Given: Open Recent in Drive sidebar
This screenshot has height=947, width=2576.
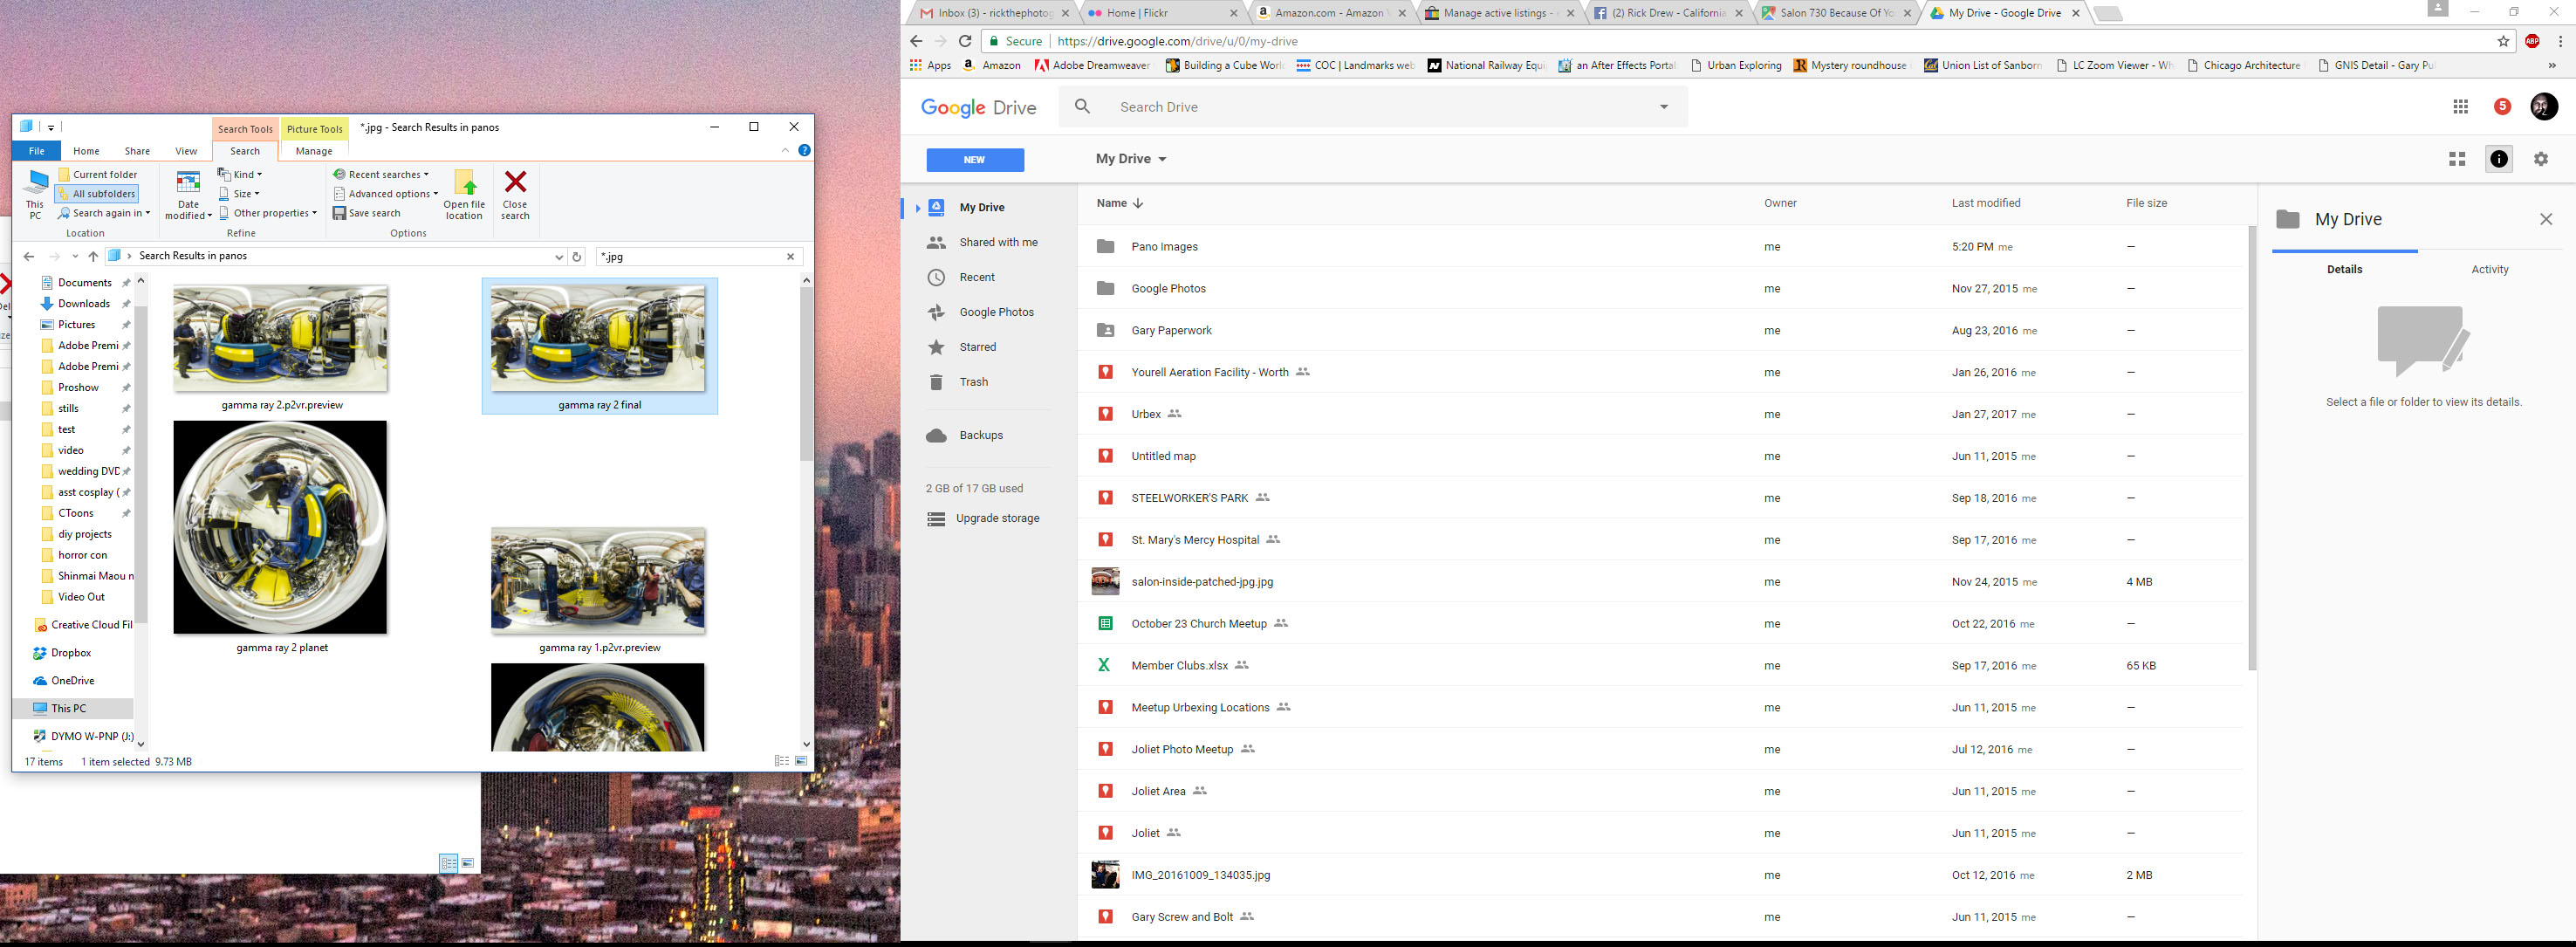Looking at the screenshot, I should click(977, 277).
